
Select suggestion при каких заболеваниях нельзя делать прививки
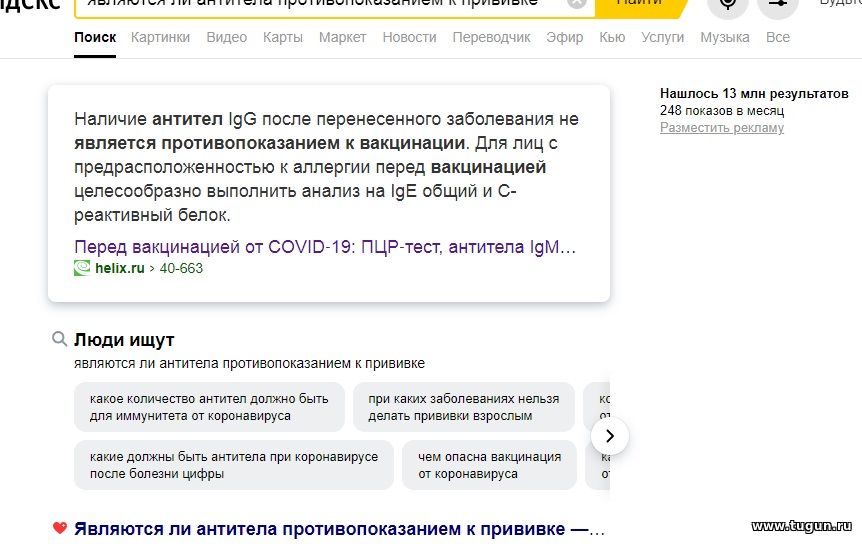pos(464,407)
